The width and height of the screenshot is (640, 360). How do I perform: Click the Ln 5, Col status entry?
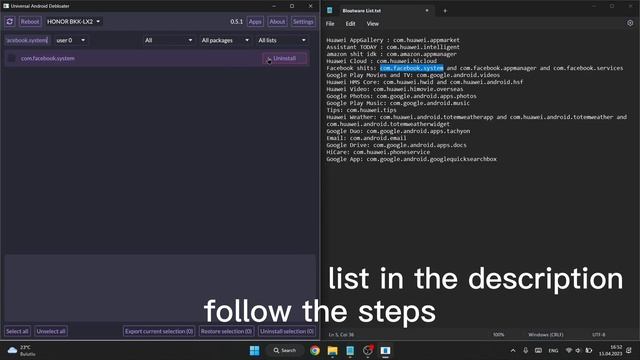pos(342,335)
